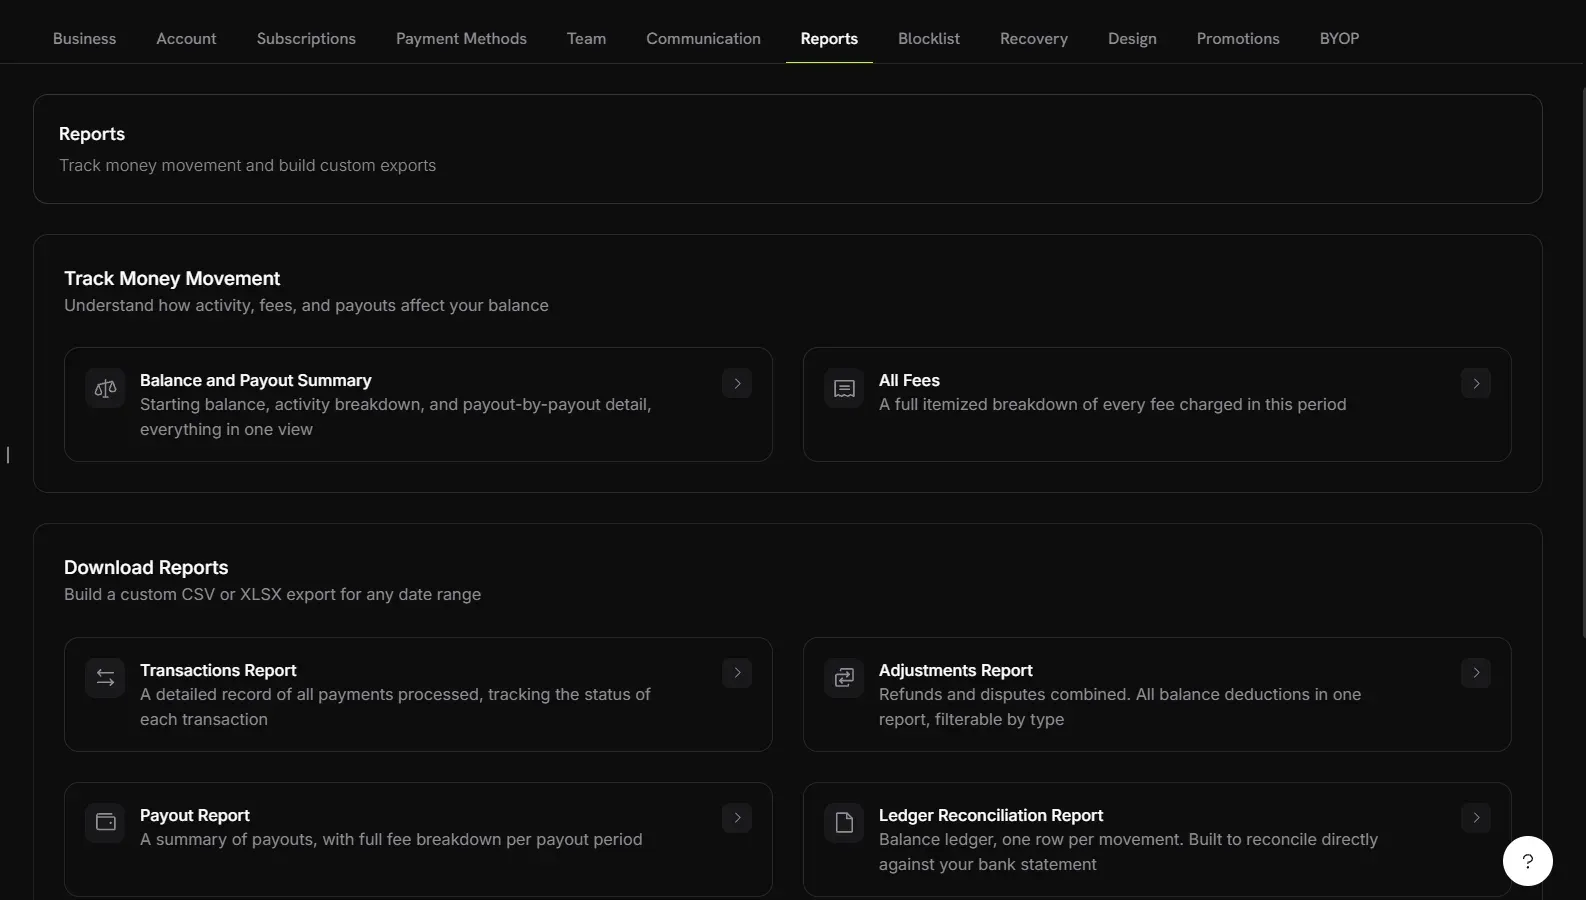Go to the Recovery tab
1586x900 pixels.
pos(1034,38)
